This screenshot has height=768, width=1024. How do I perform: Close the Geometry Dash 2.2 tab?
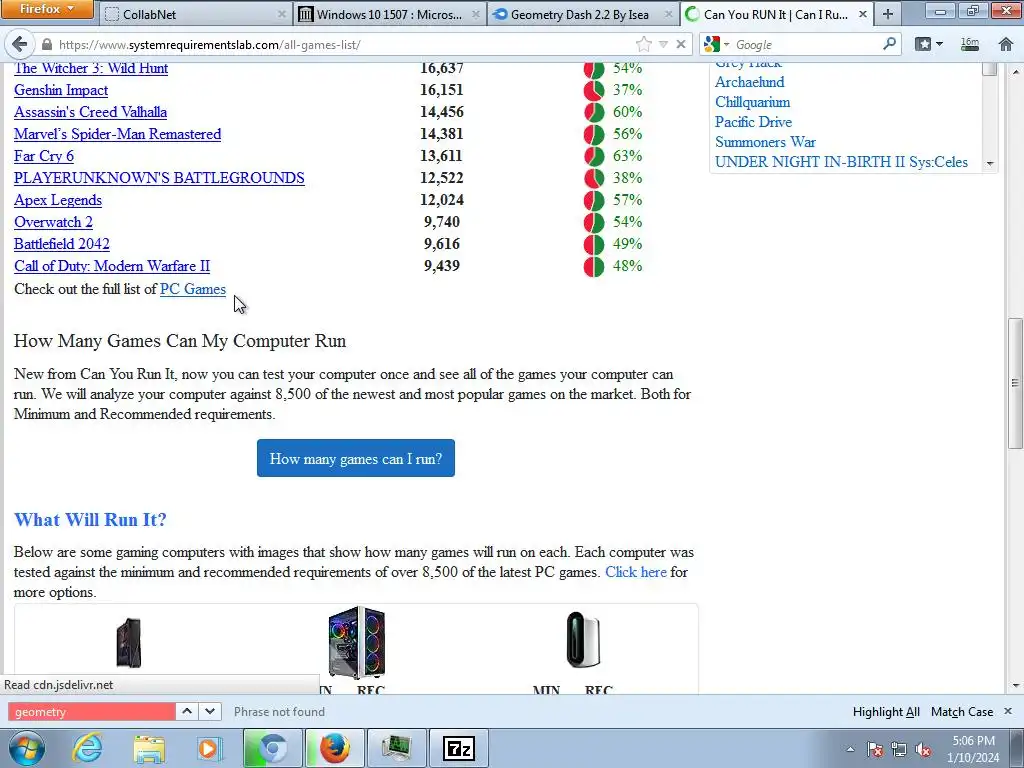click(668, 14)
